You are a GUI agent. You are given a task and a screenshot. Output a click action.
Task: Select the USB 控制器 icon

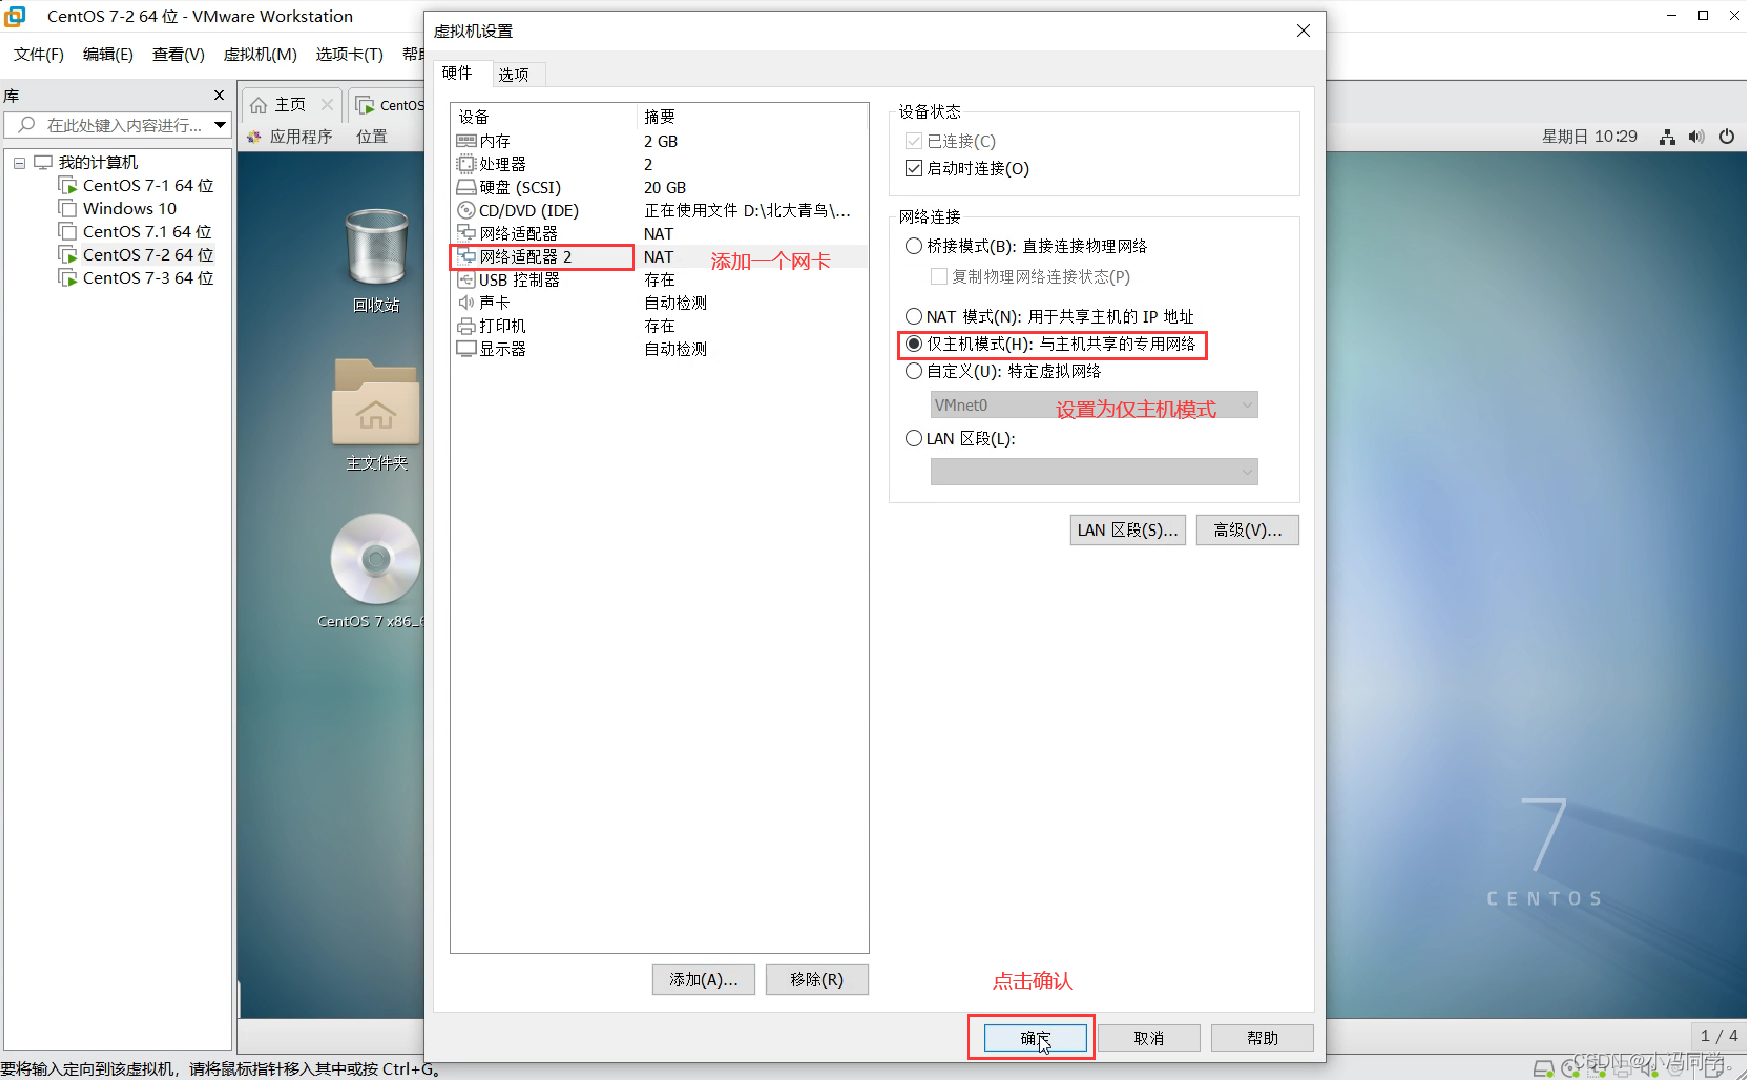466,280
